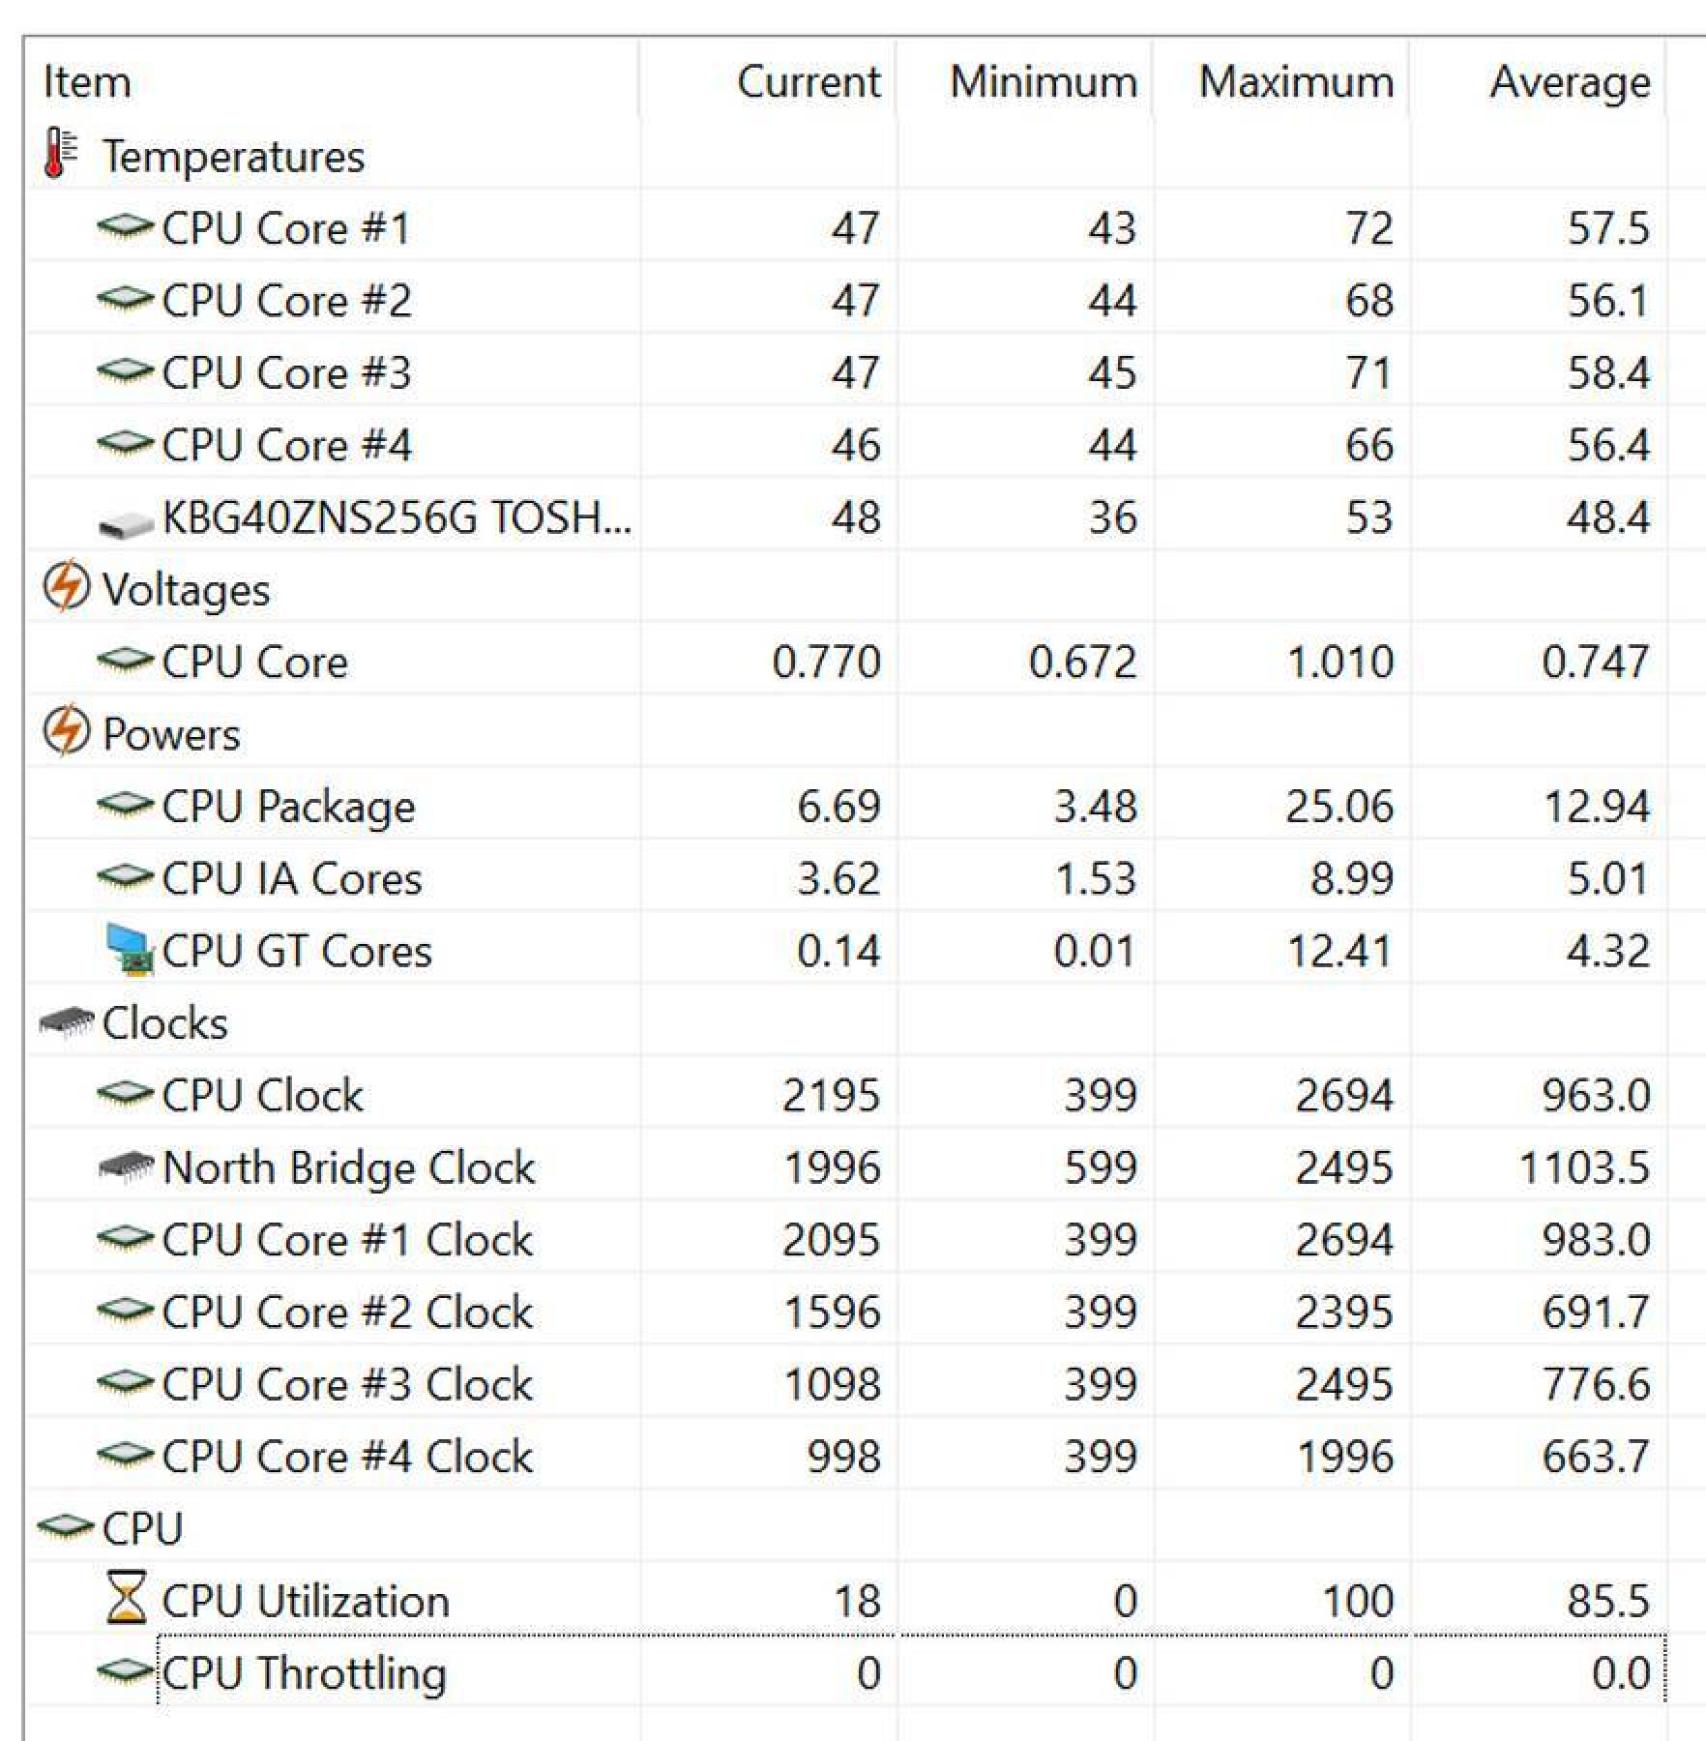Select the KBG40ZNS256G TOSH... drive row label
Viewport: 1706px width, 1741px height.
396,517
